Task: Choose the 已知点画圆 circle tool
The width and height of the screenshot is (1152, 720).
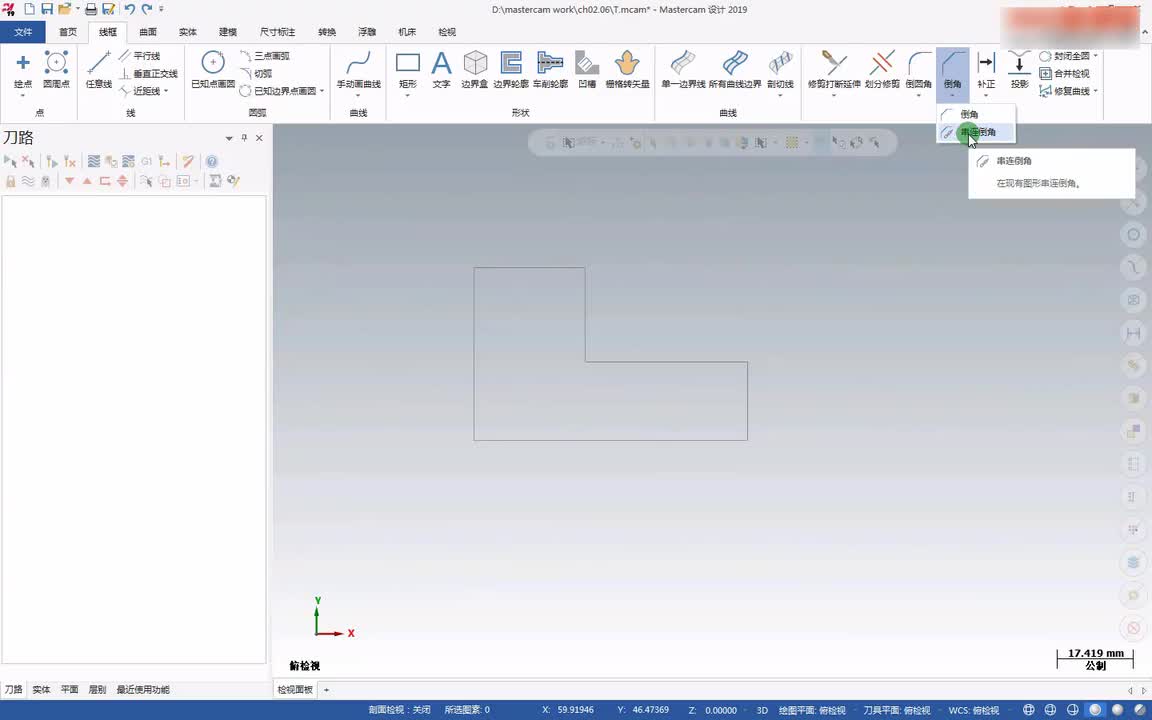Action: (x=213, y=71)
